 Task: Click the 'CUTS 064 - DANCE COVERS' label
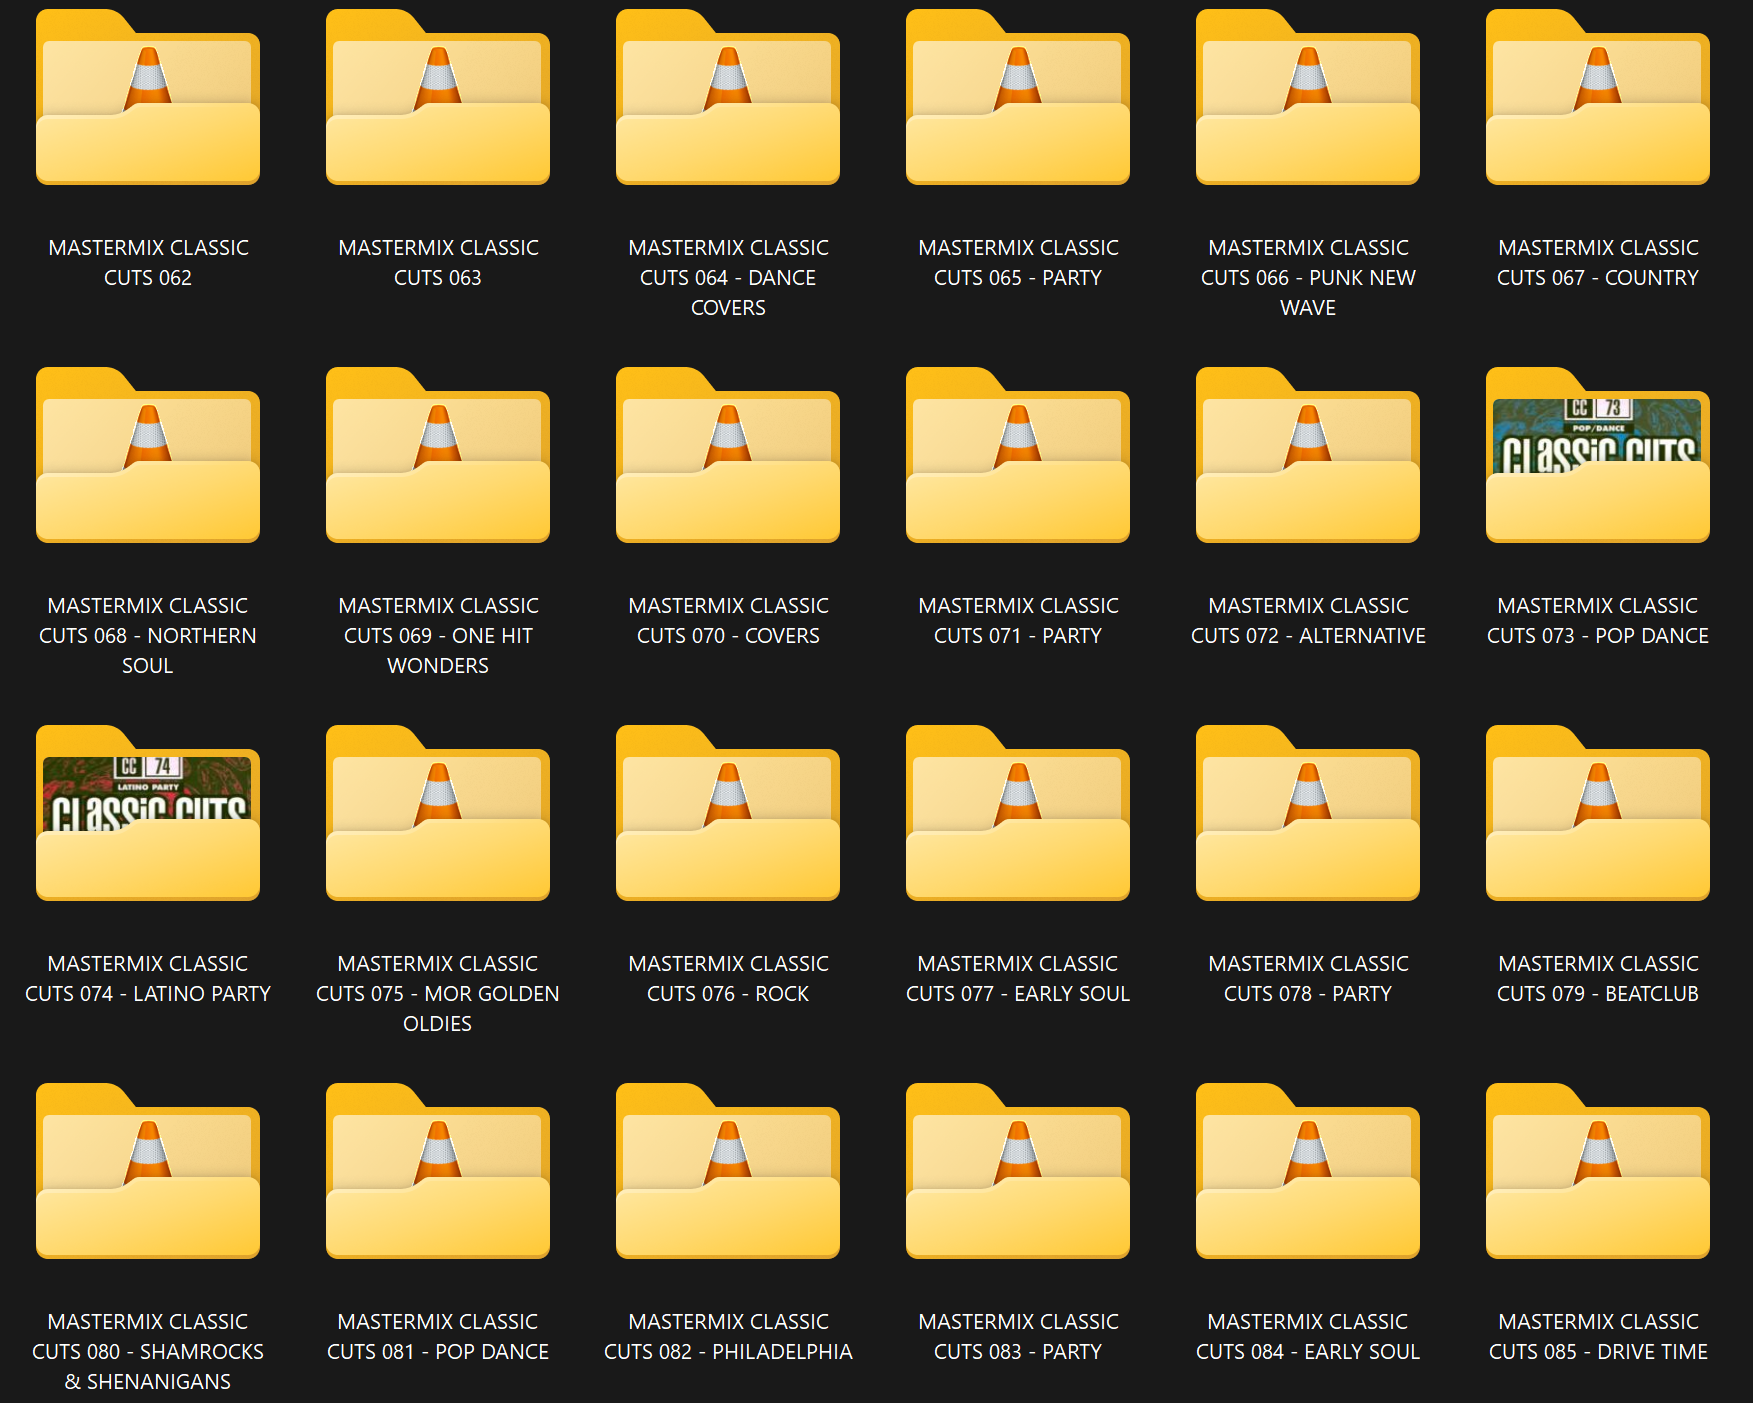pos(728,292)
